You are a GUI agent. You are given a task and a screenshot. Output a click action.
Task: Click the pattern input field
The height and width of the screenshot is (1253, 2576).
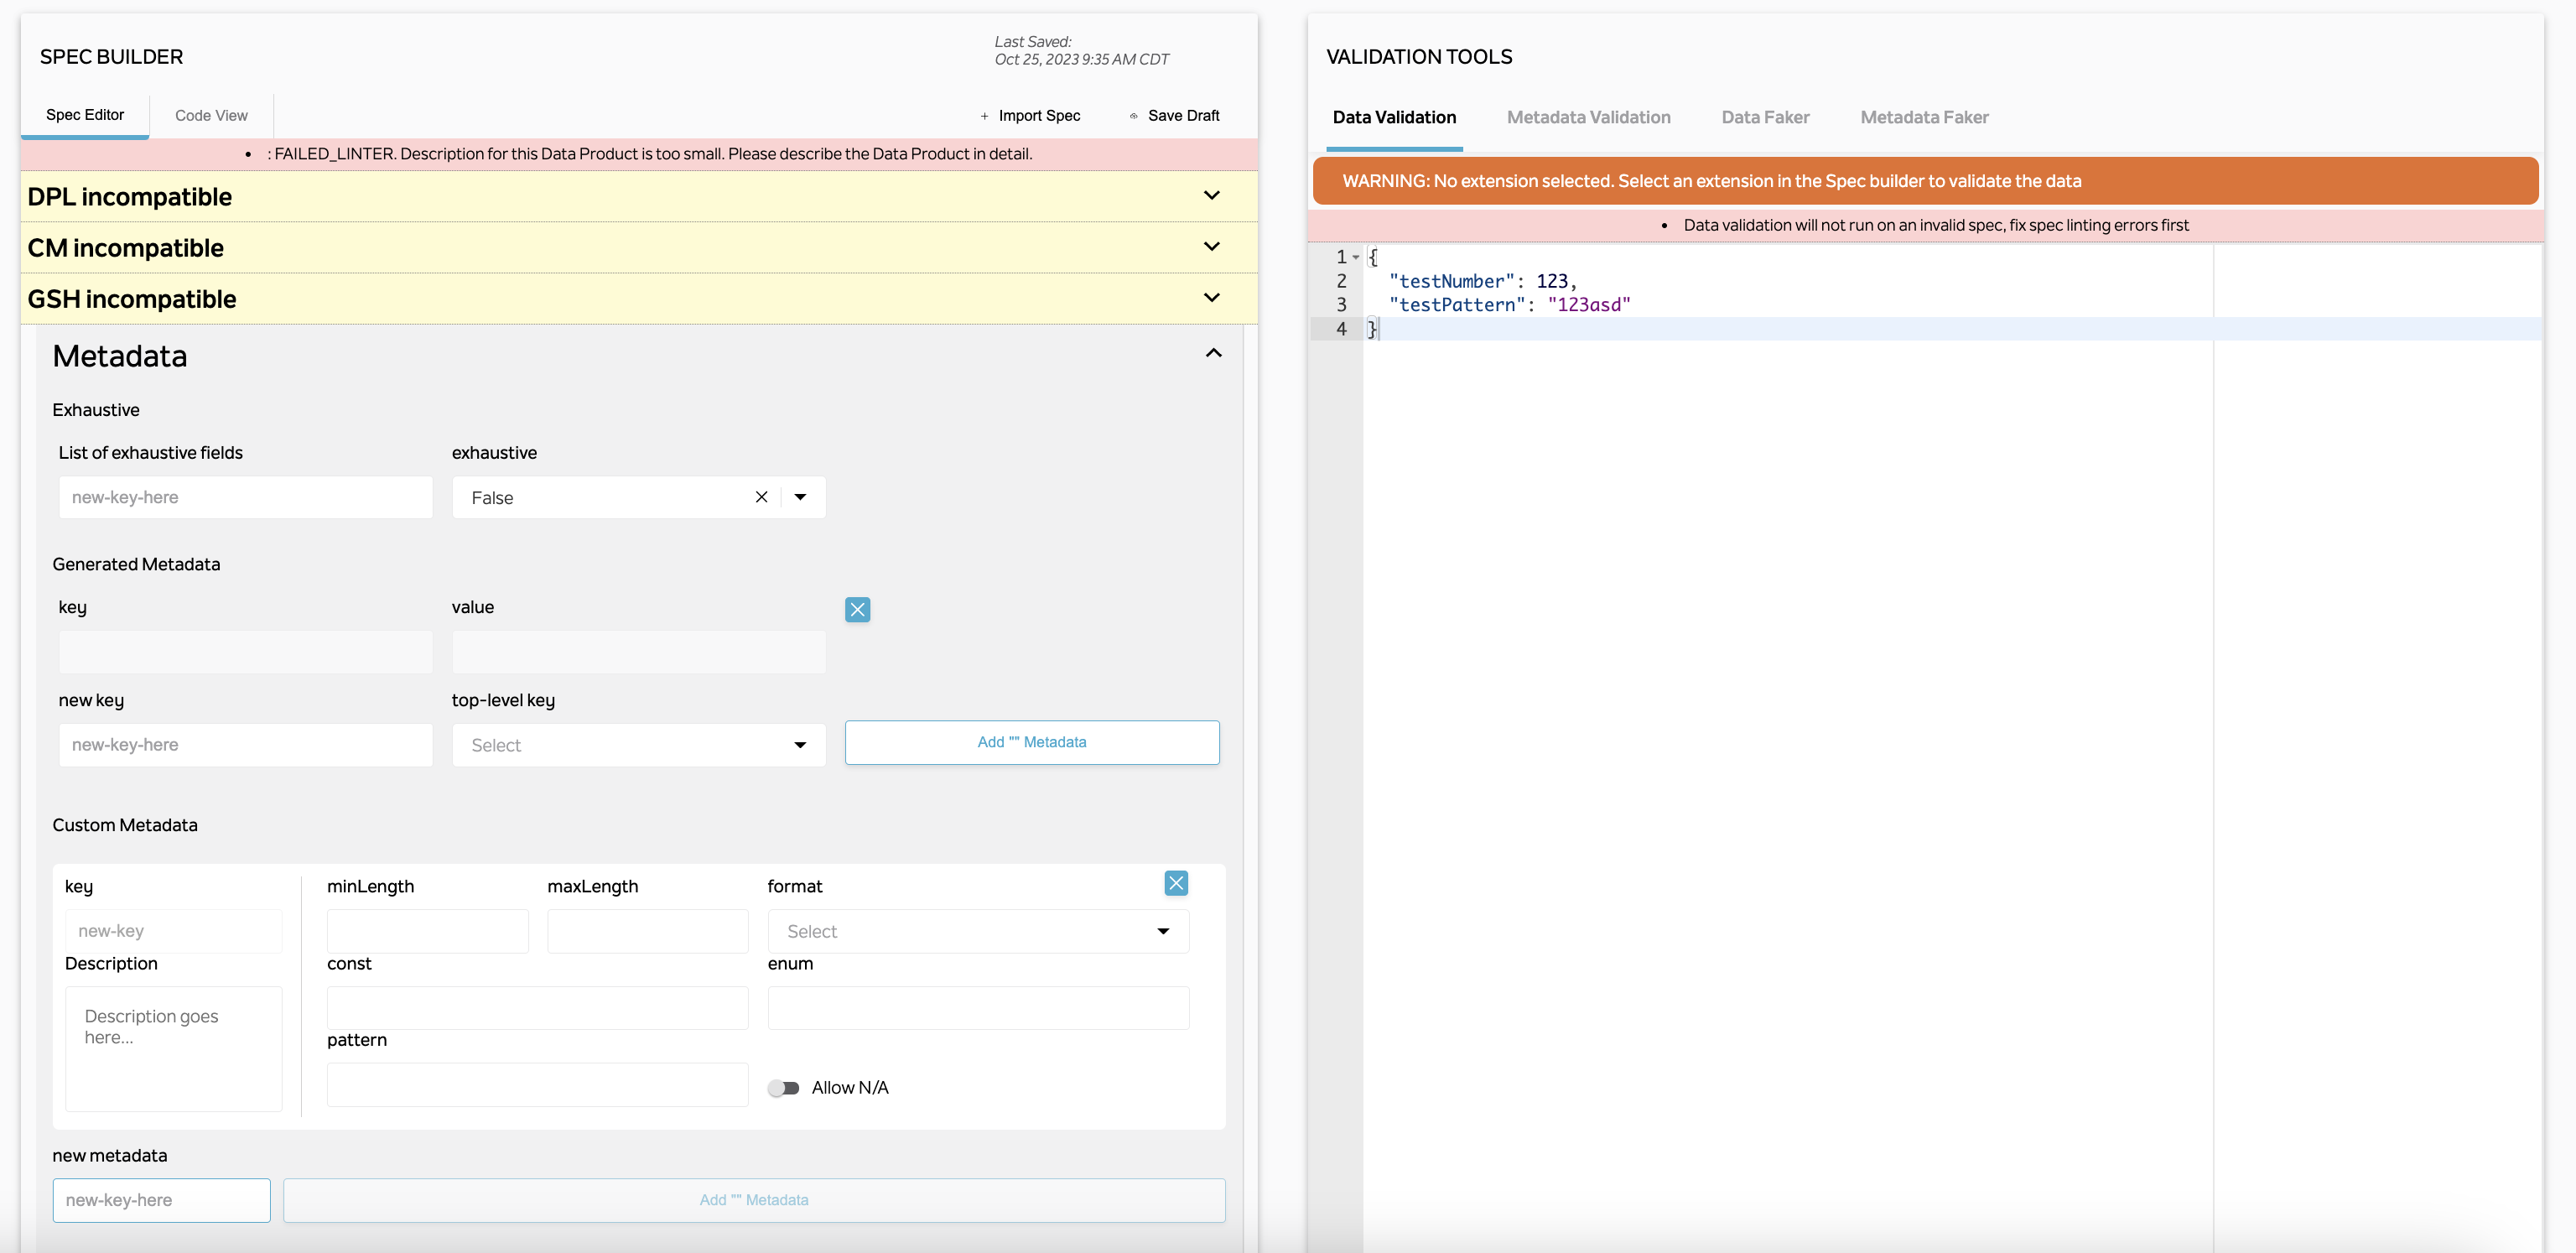click(538, 1084)
